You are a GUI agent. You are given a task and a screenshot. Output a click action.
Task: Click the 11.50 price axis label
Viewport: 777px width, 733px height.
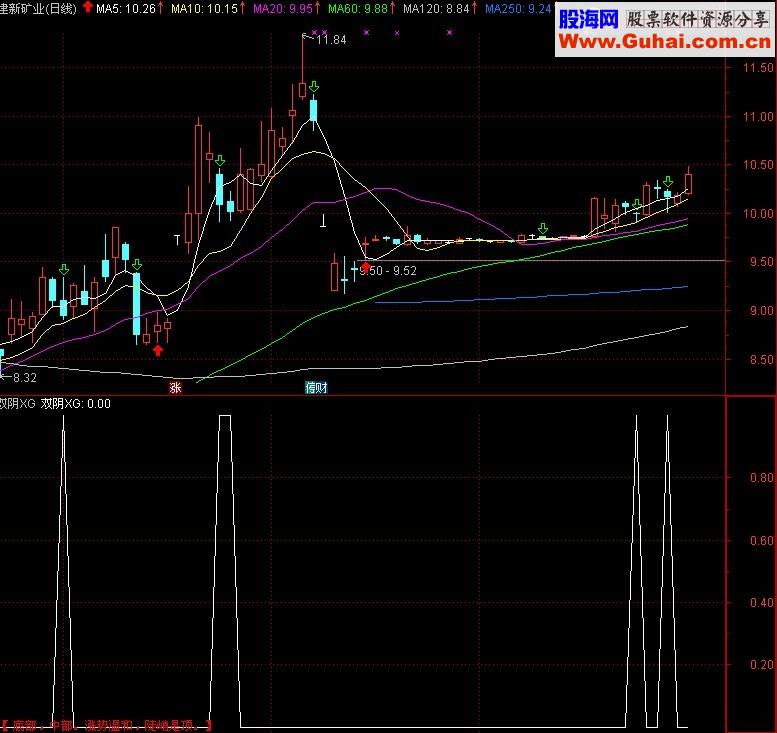tap(758, 68)
